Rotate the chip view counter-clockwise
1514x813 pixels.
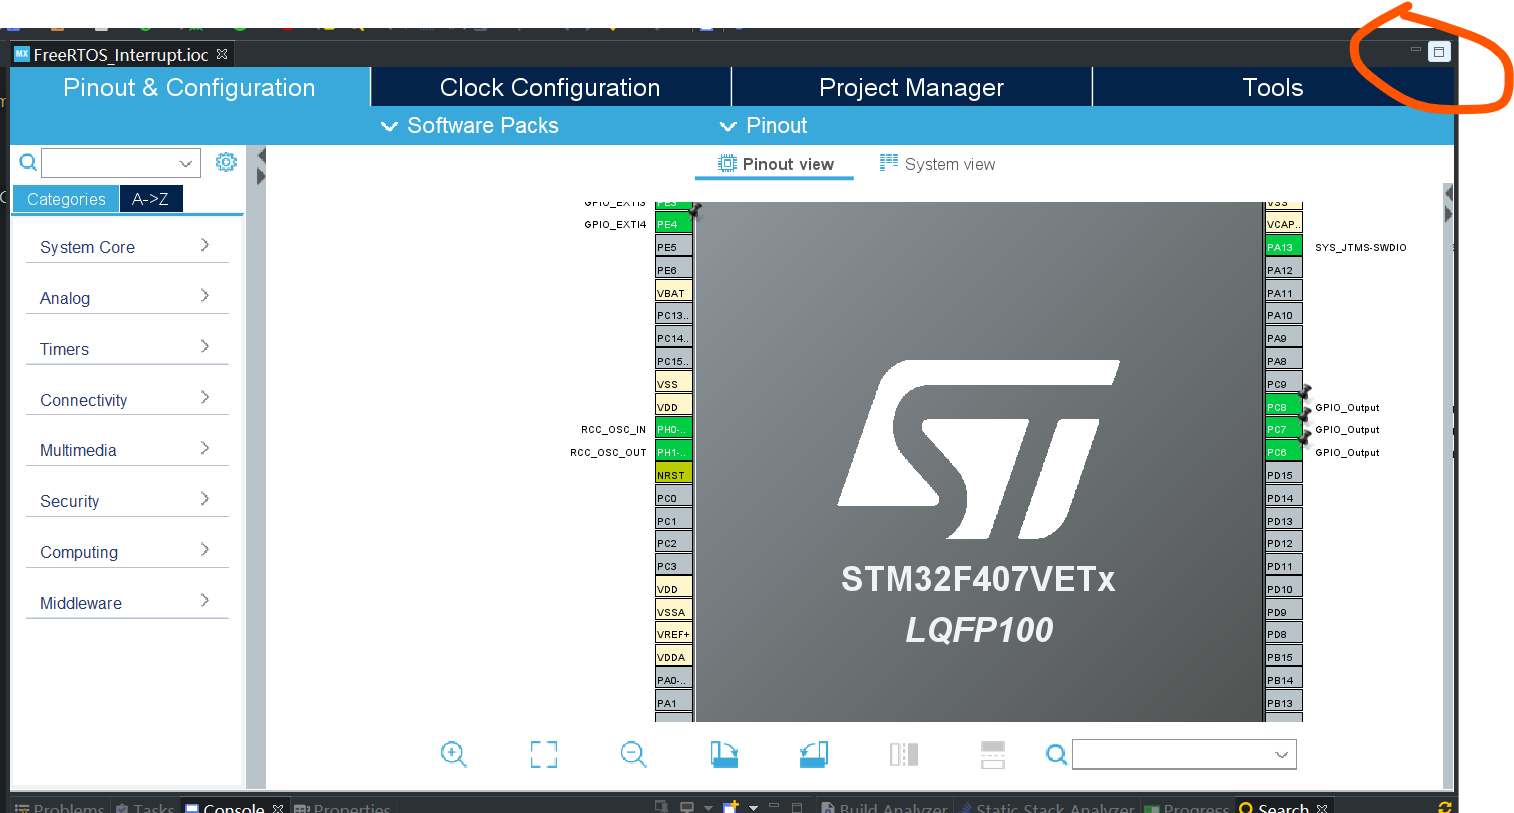pyautogui.click(x=814, y=754)
